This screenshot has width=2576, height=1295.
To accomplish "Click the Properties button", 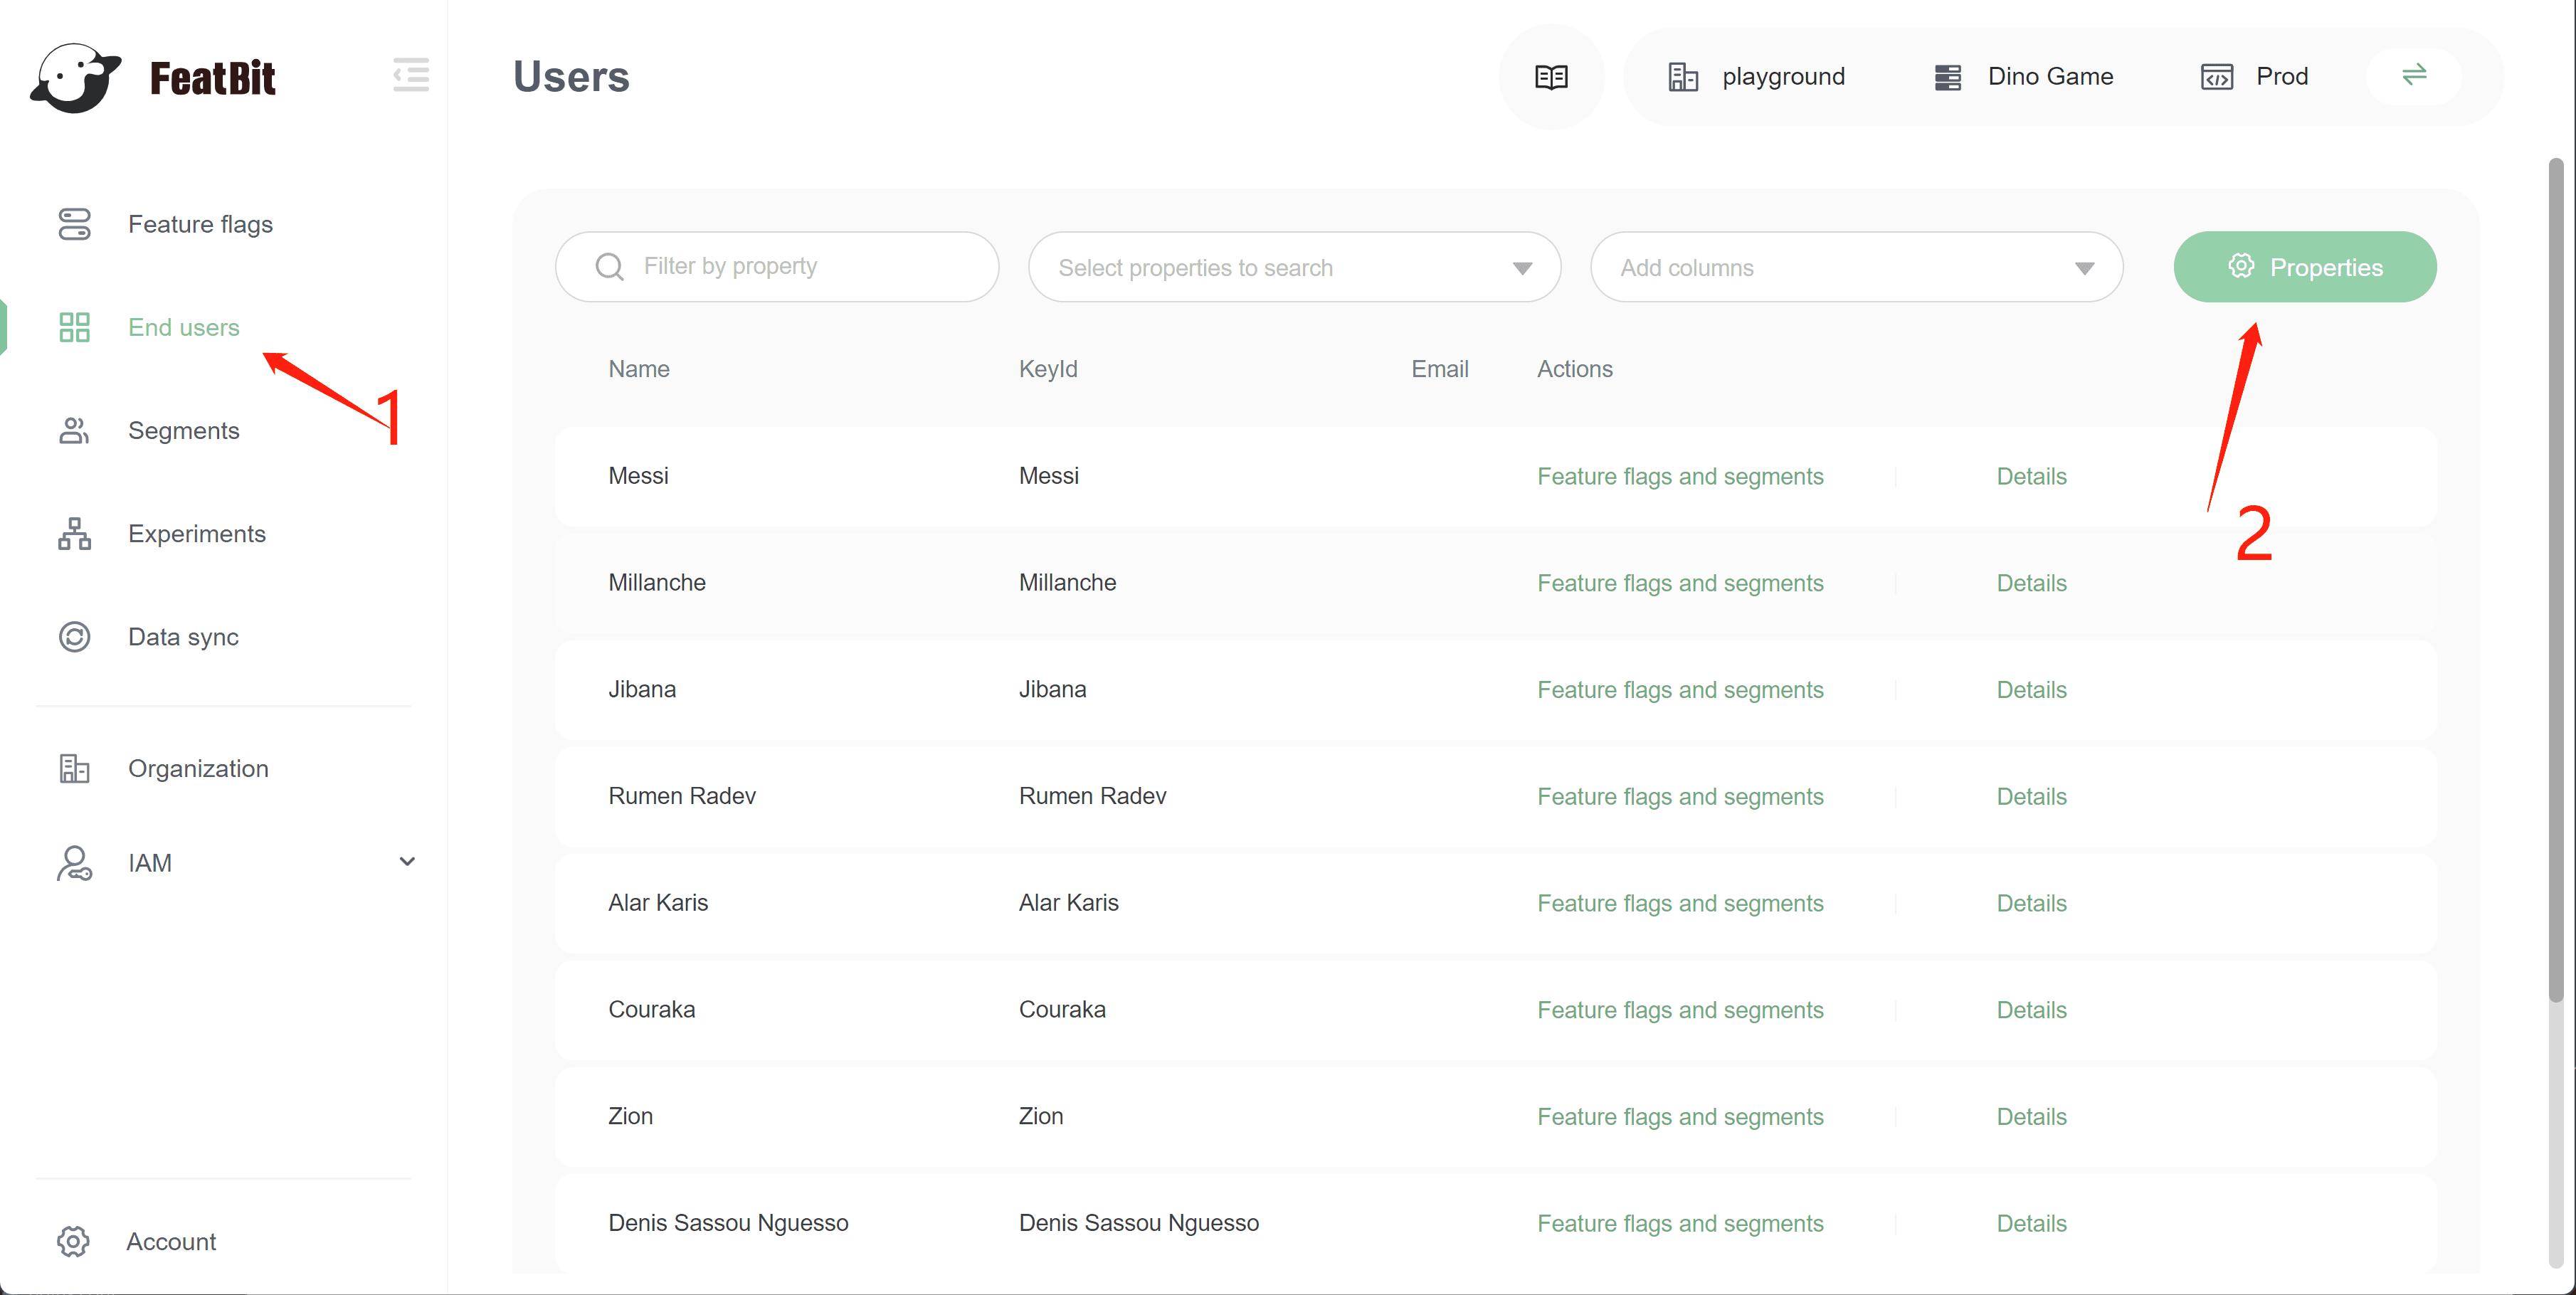I will click(x=2304, y=268).
